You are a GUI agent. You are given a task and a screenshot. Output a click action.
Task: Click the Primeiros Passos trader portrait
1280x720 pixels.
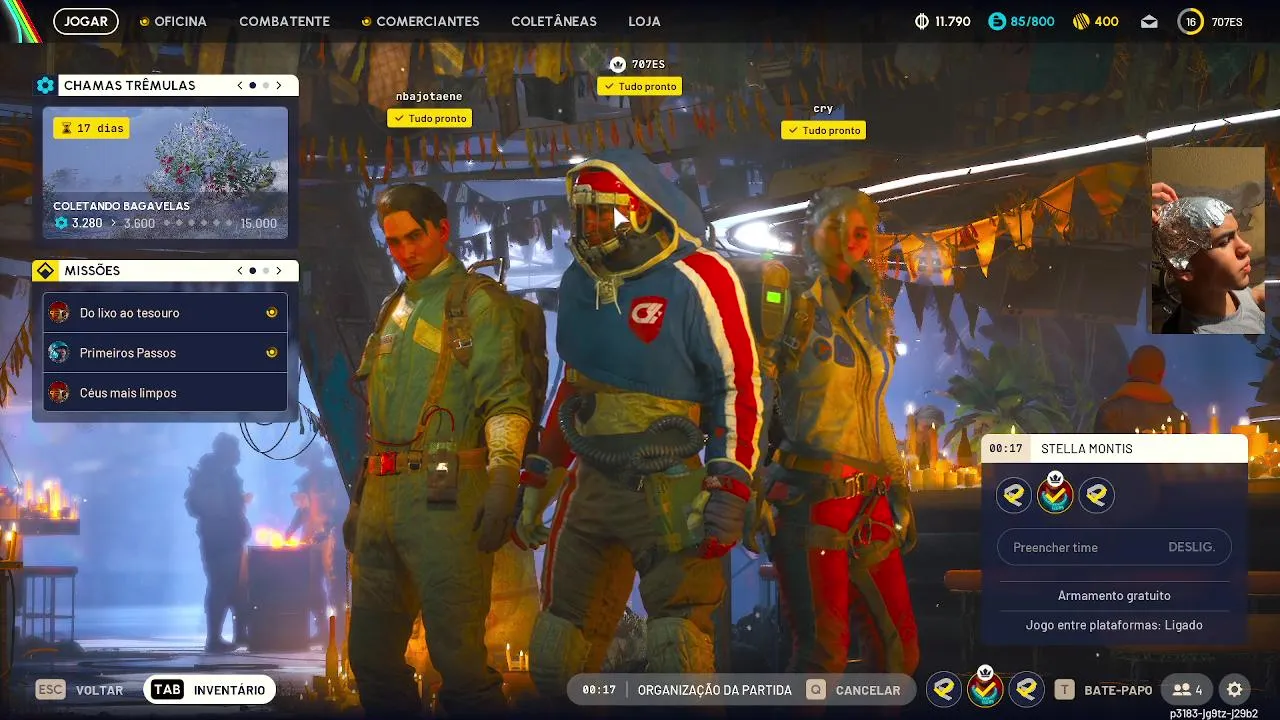[x=59, y=353]
